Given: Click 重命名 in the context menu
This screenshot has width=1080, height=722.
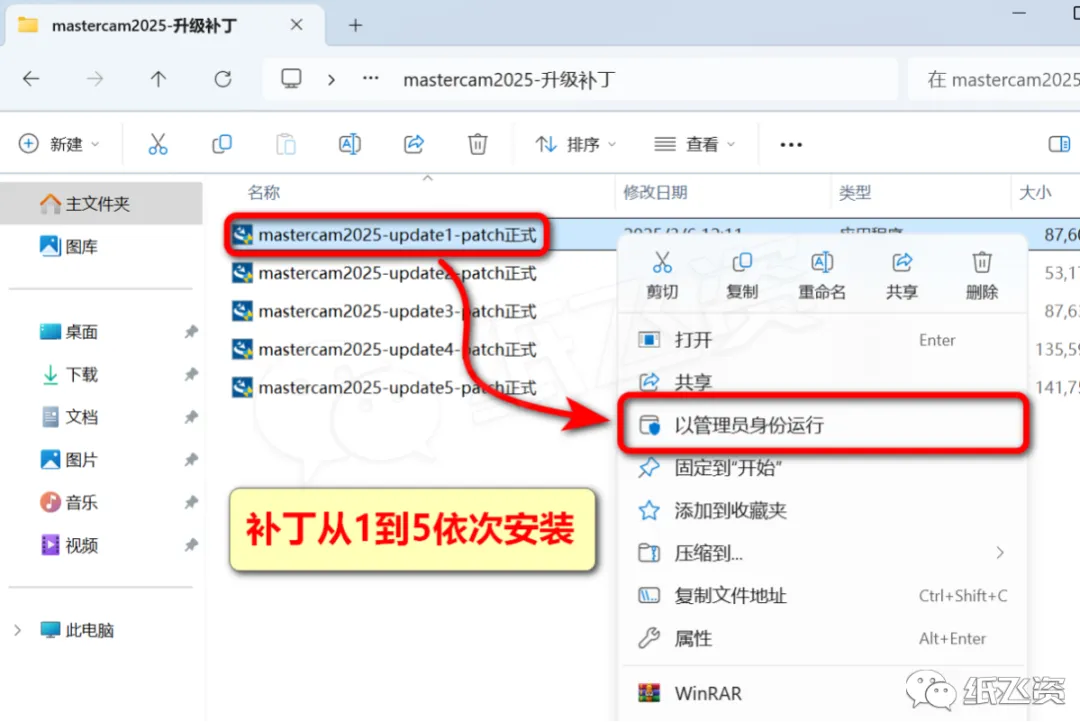Looking at the screenshot, I should [822, 276].
